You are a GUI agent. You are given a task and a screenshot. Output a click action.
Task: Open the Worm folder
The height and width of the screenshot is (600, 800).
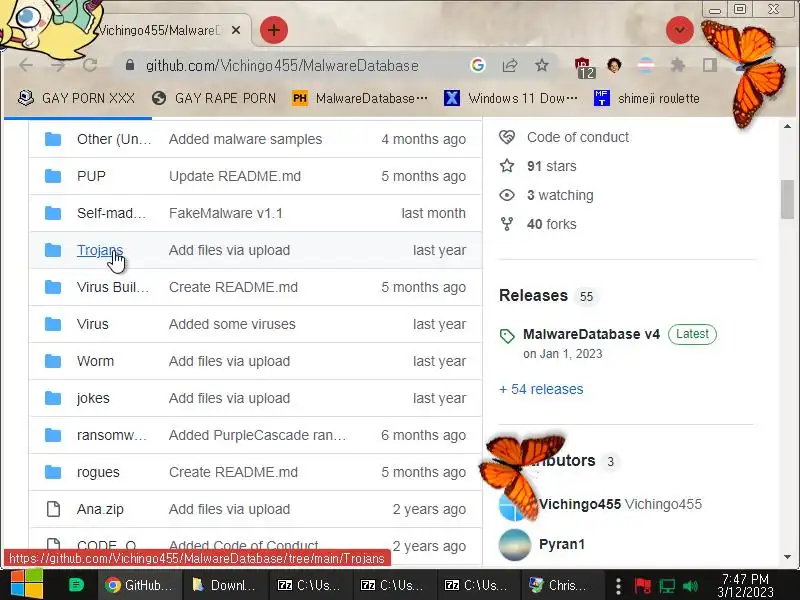(x=95, y=361)
